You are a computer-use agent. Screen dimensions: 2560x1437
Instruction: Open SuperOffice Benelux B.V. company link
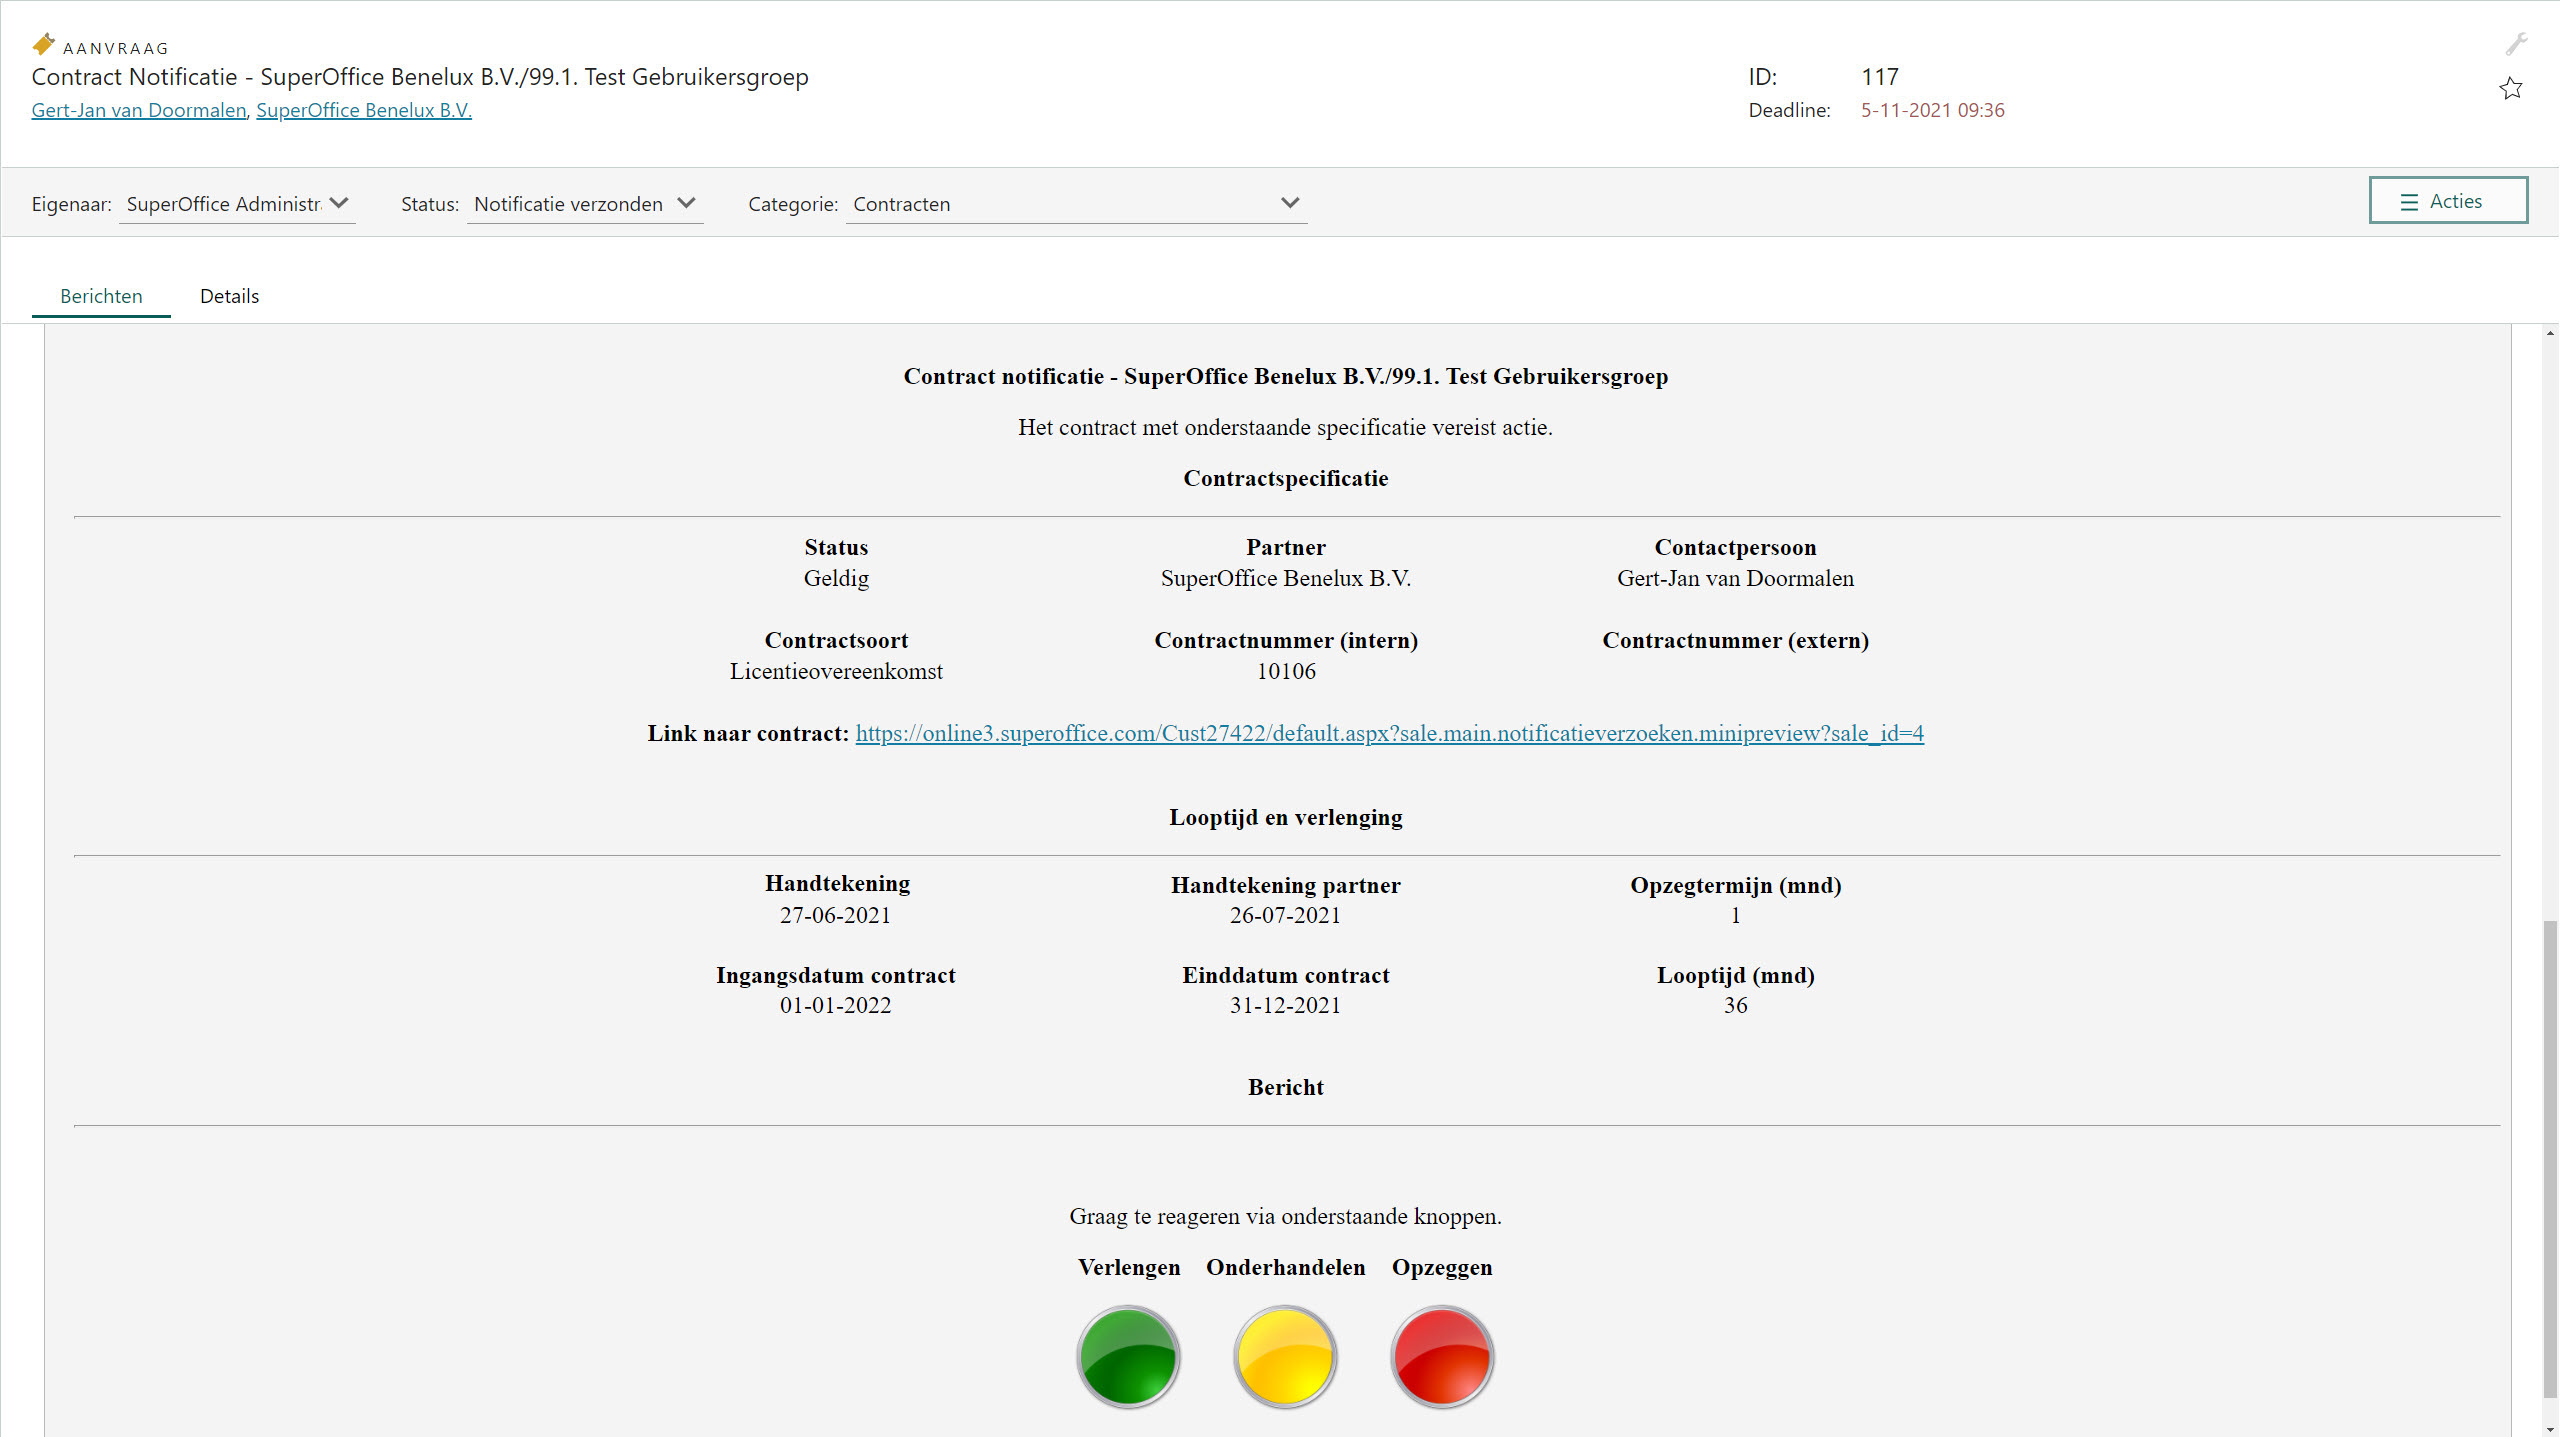(x=364, y=110)
